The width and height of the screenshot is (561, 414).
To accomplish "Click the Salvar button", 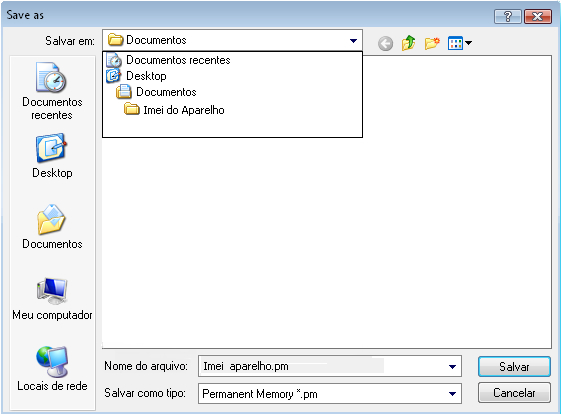I will click(x=514, y=366).
